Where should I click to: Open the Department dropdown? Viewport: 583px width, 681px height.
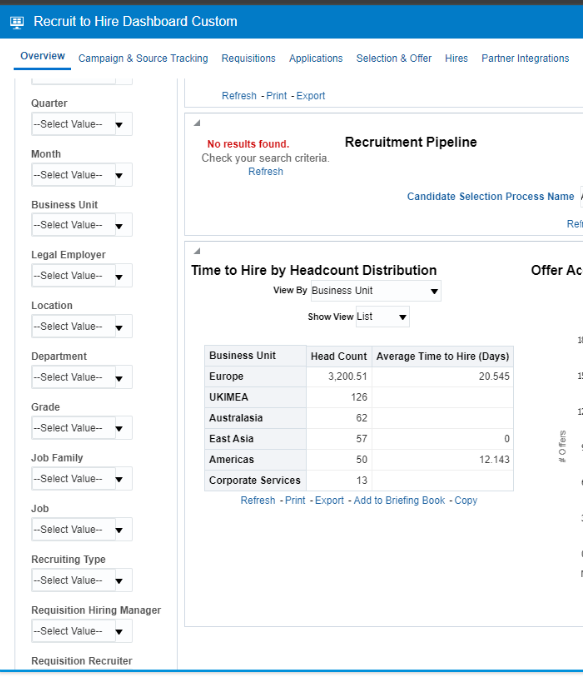[x=82, y=377]
